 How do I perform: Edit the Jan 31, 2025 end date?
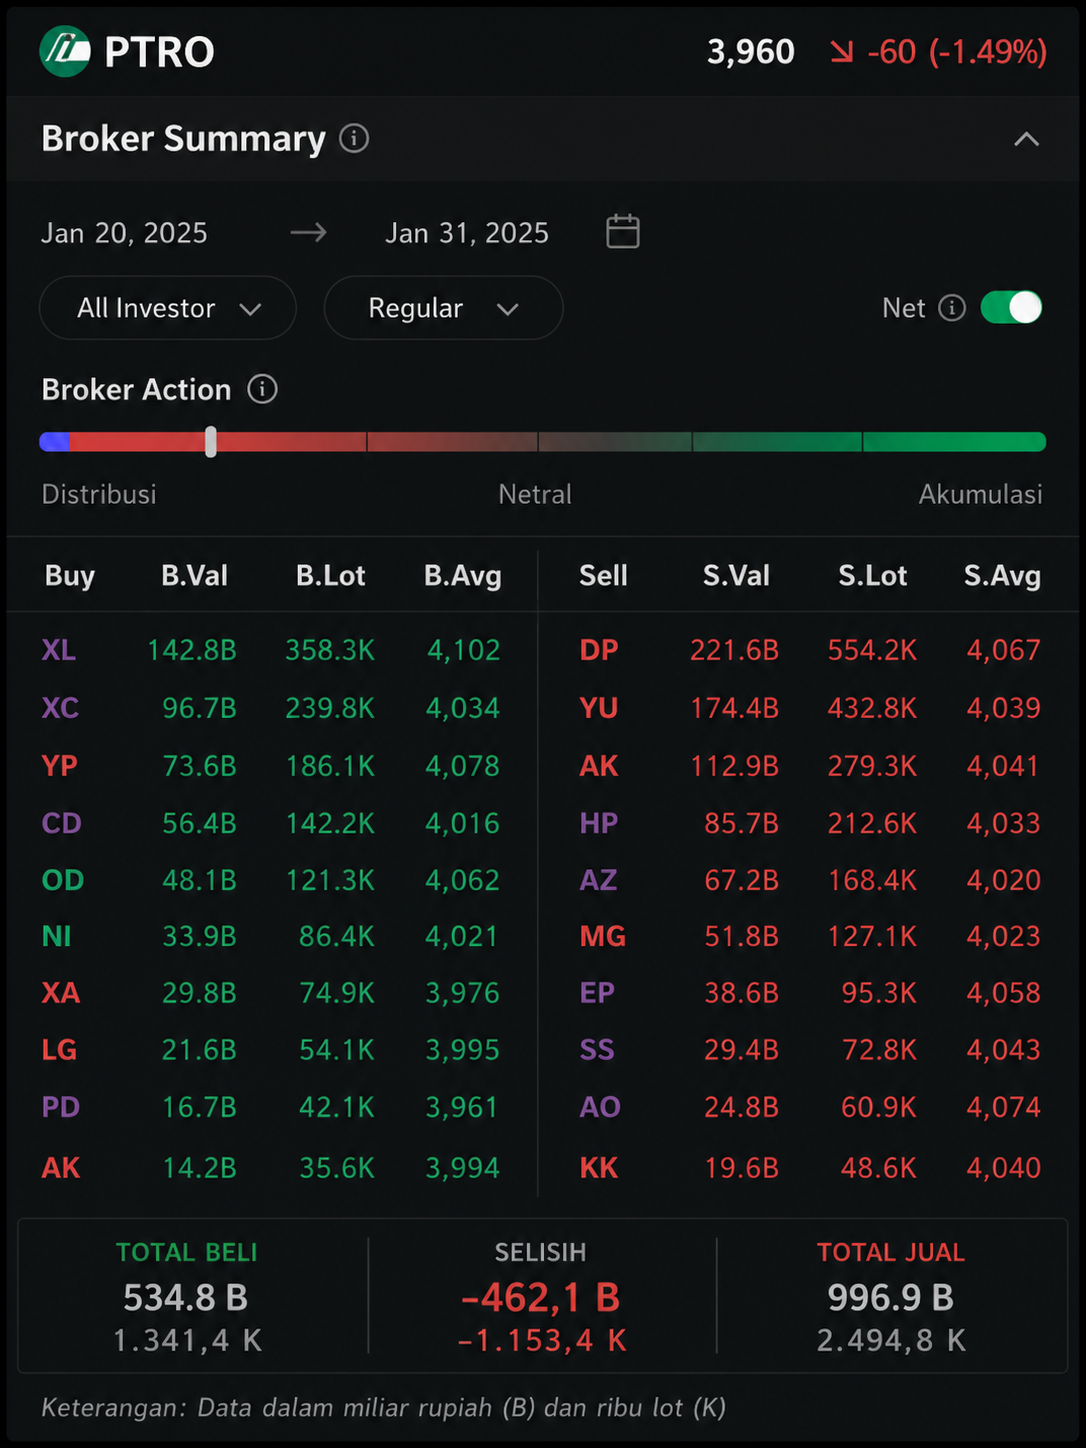pos(467,233)
